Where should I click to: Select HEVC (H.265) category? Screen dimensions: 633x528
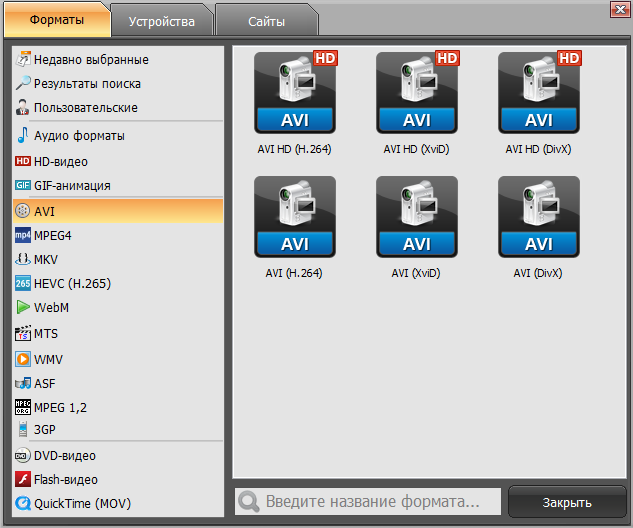pos(118,283)
